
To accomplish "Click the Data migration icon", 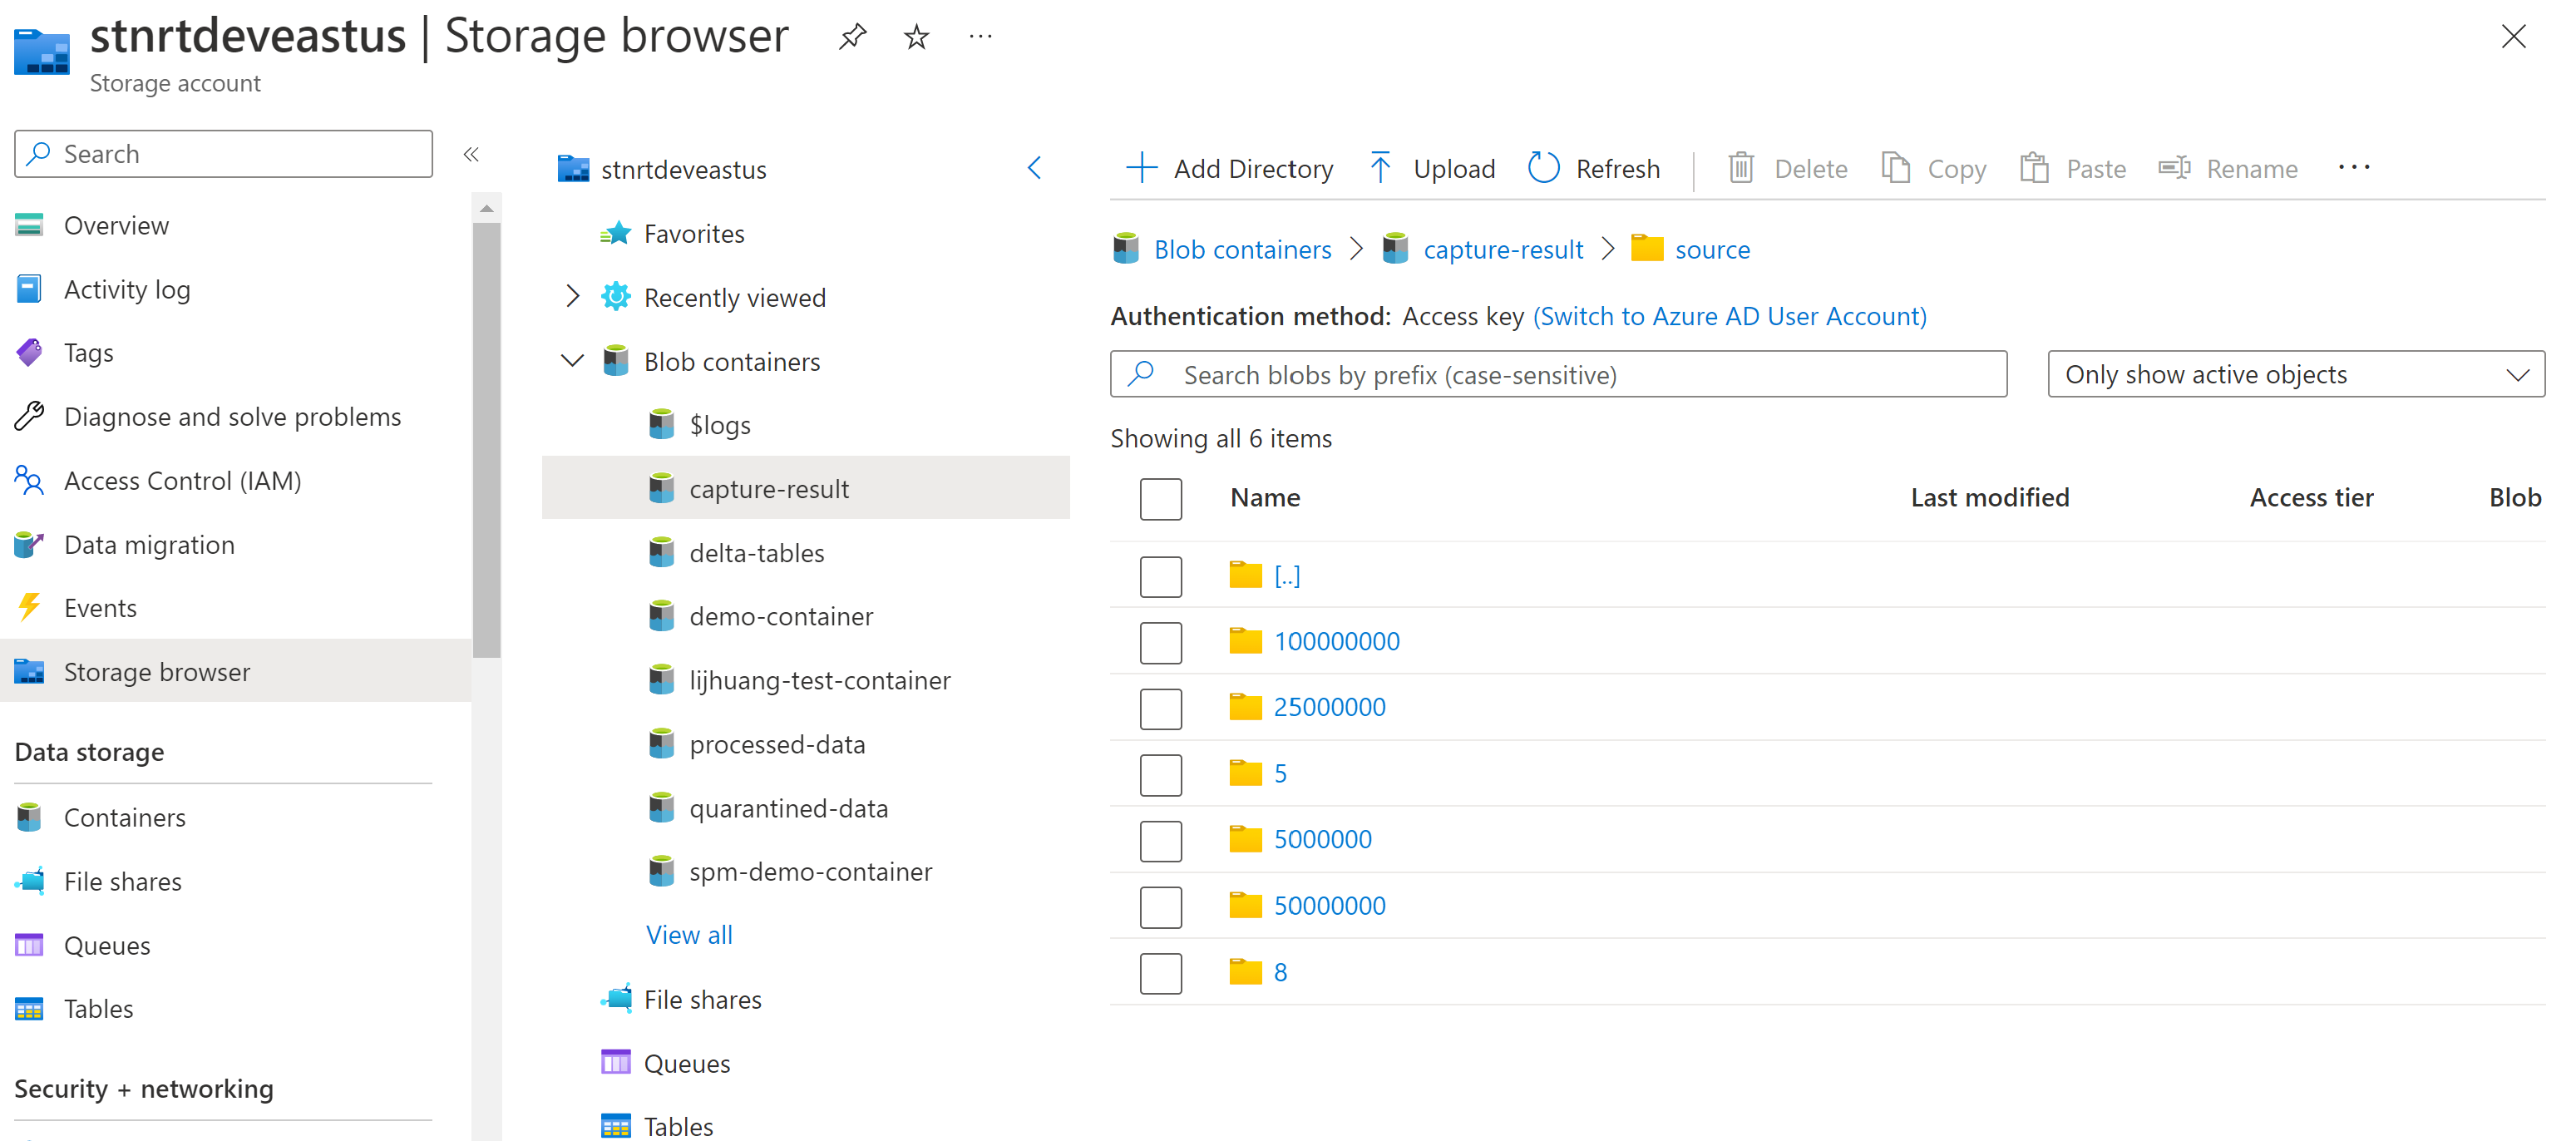I will coord(29,544).
